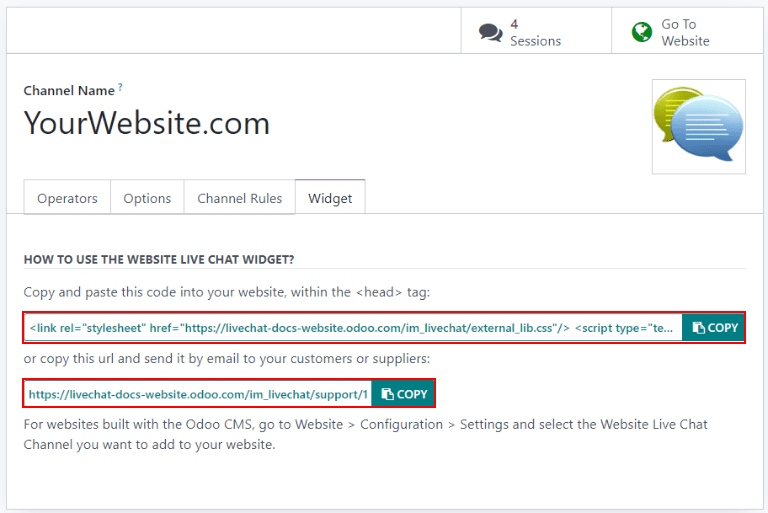Image resolution: width=768 pixels, height=513 pixels.
Task: Click the Odoo CMS instructions paragraph
Action: pos(365,433)
